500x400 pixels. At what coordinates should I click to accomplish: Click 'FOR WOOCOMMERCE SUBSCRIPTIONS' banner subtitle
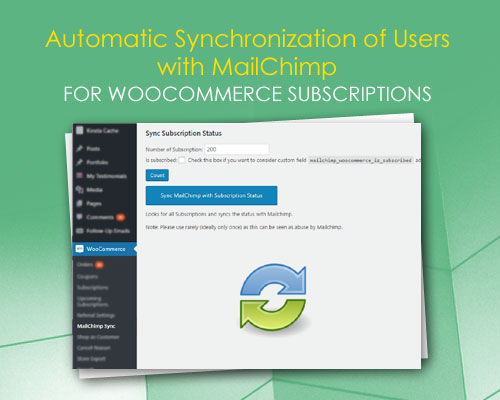pyautogui.click(x=247, y=94)
